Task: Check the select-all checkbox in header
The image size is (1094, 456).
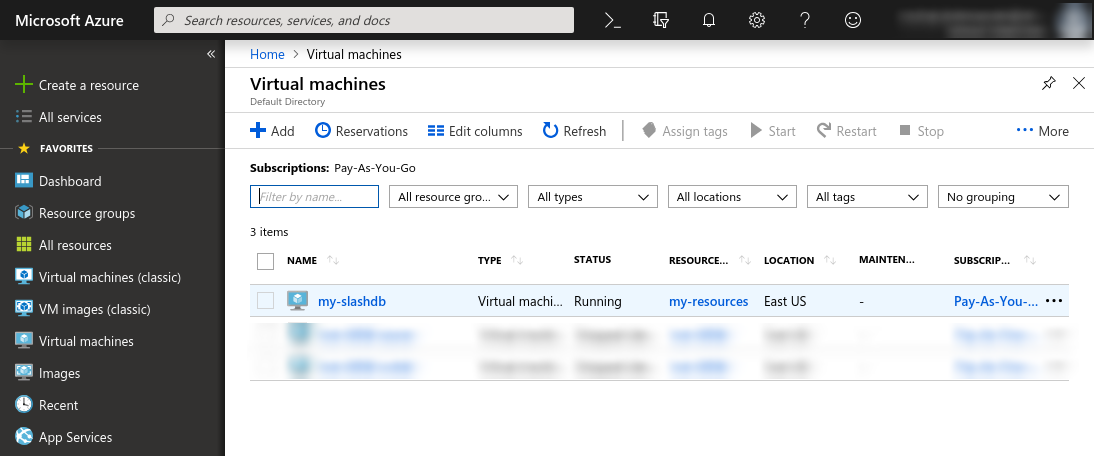Action: [x=265, y=261]
